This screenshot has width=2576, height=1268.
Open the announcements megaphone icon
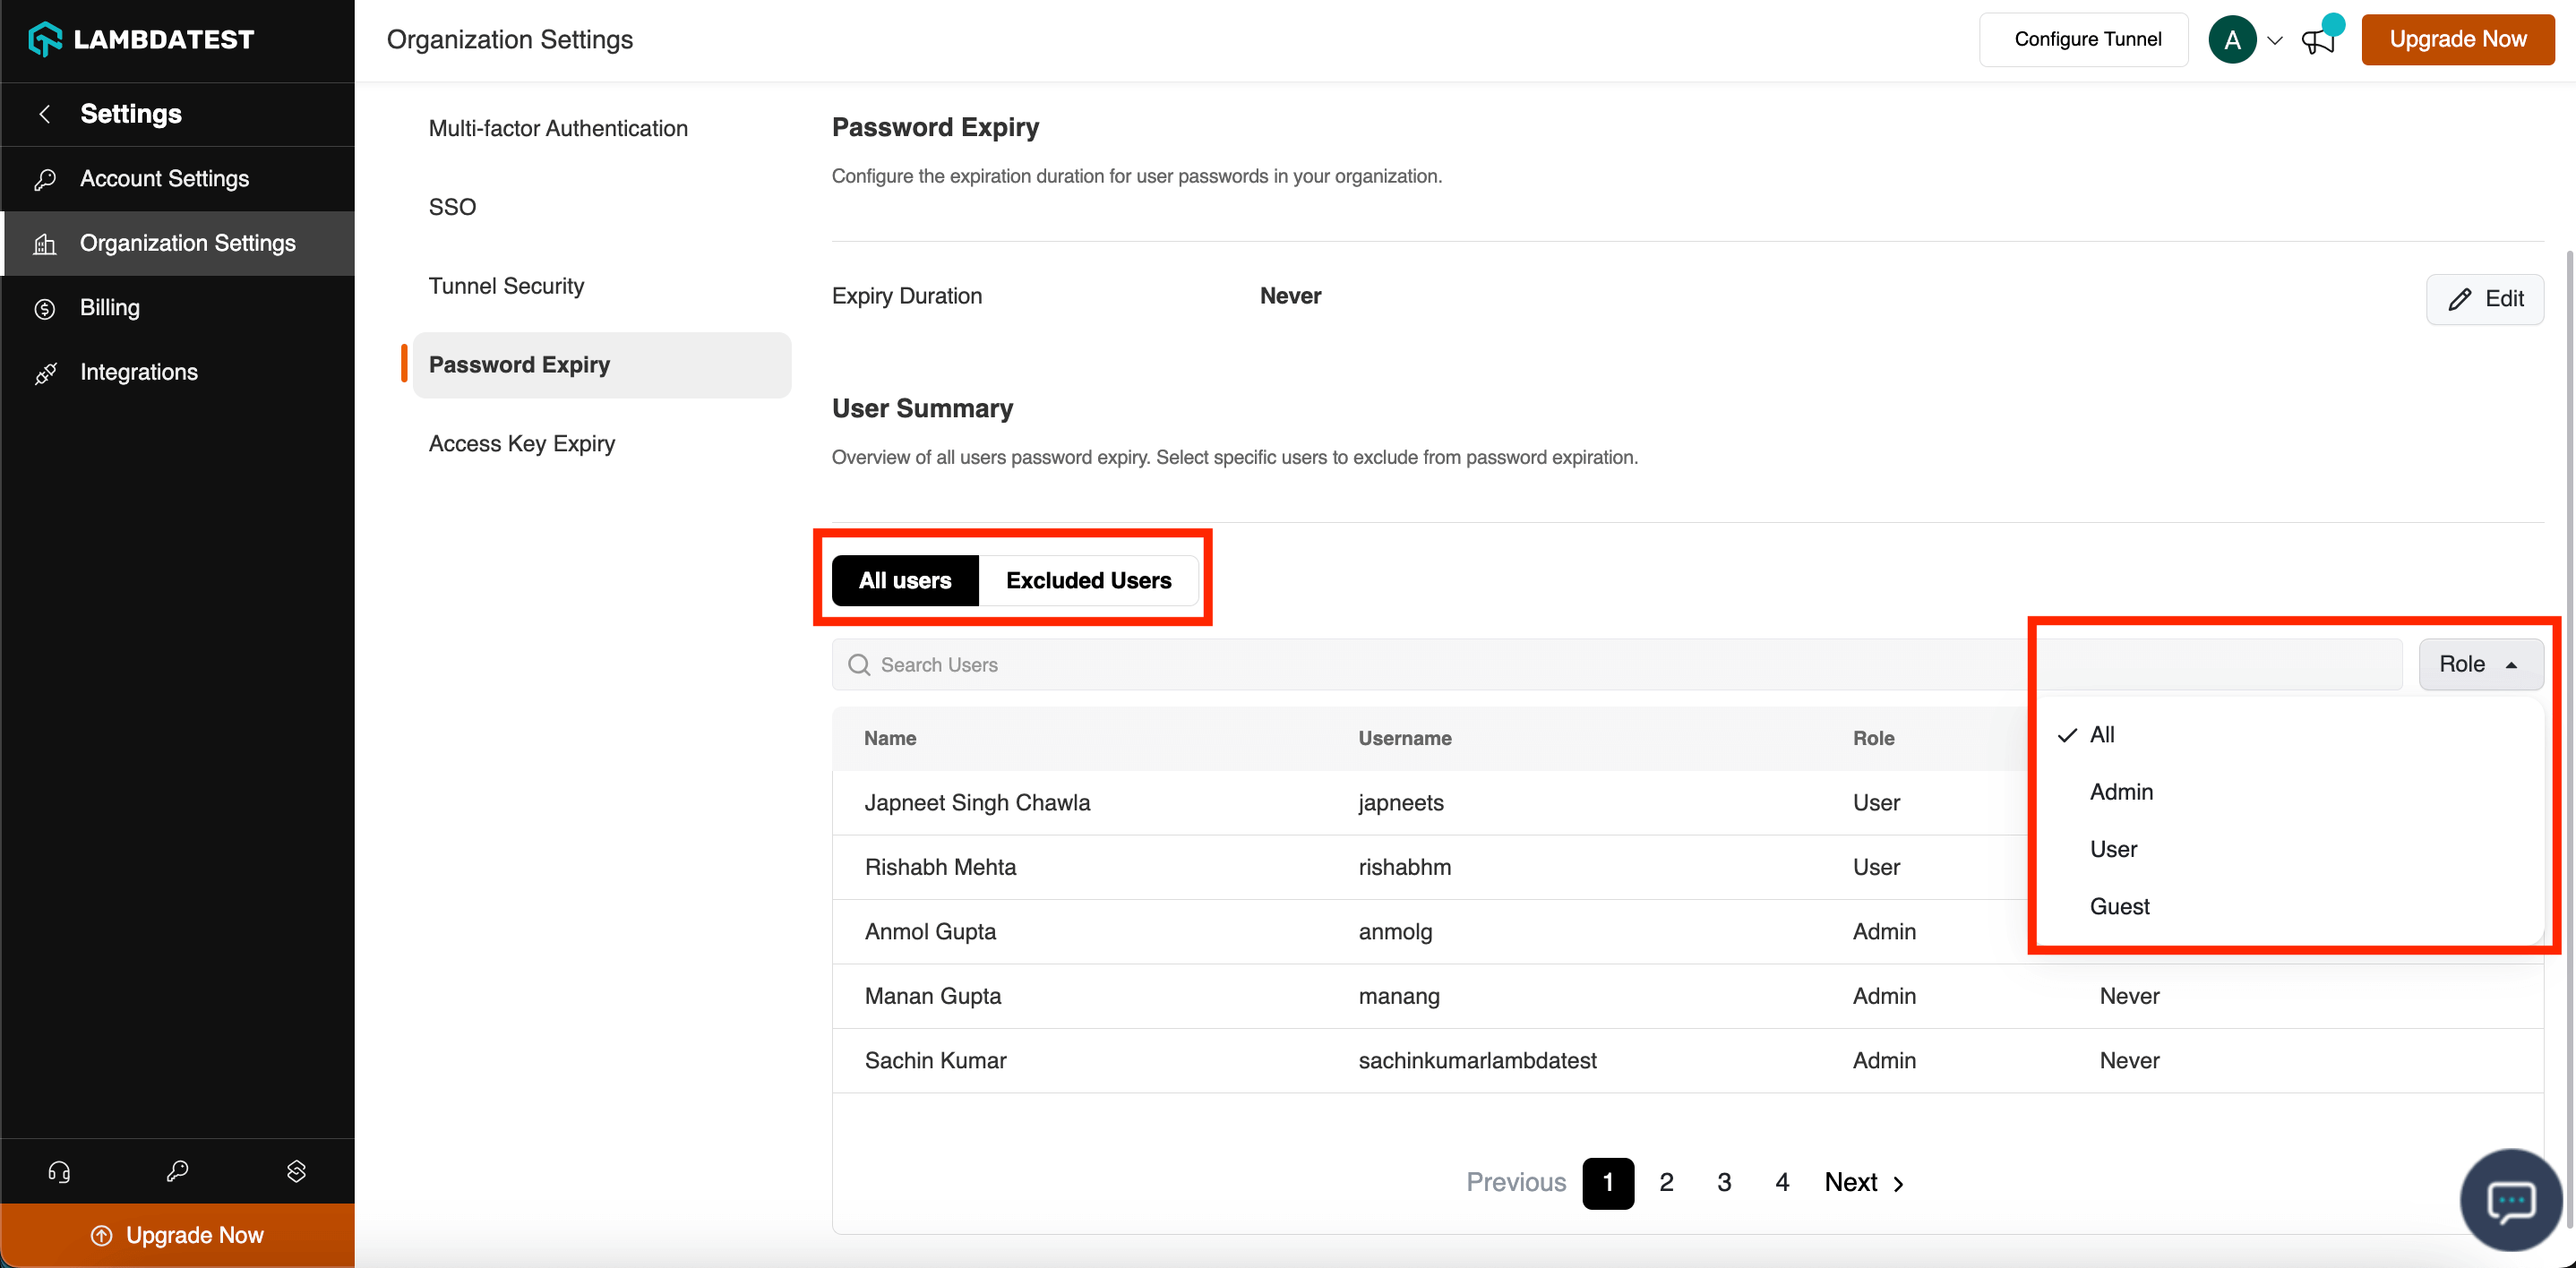(x=2317, y=41)
